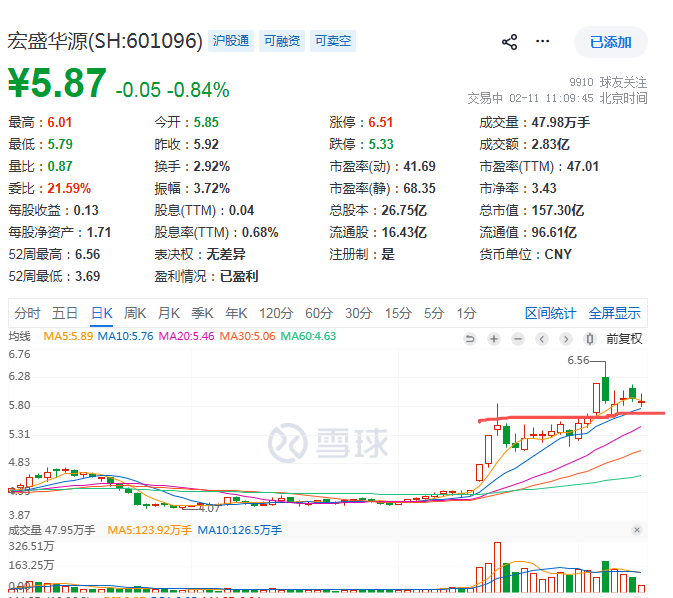Screen dimensions: 673x598
Task: Click the current price ¥5.87
Action: point(57,84)
